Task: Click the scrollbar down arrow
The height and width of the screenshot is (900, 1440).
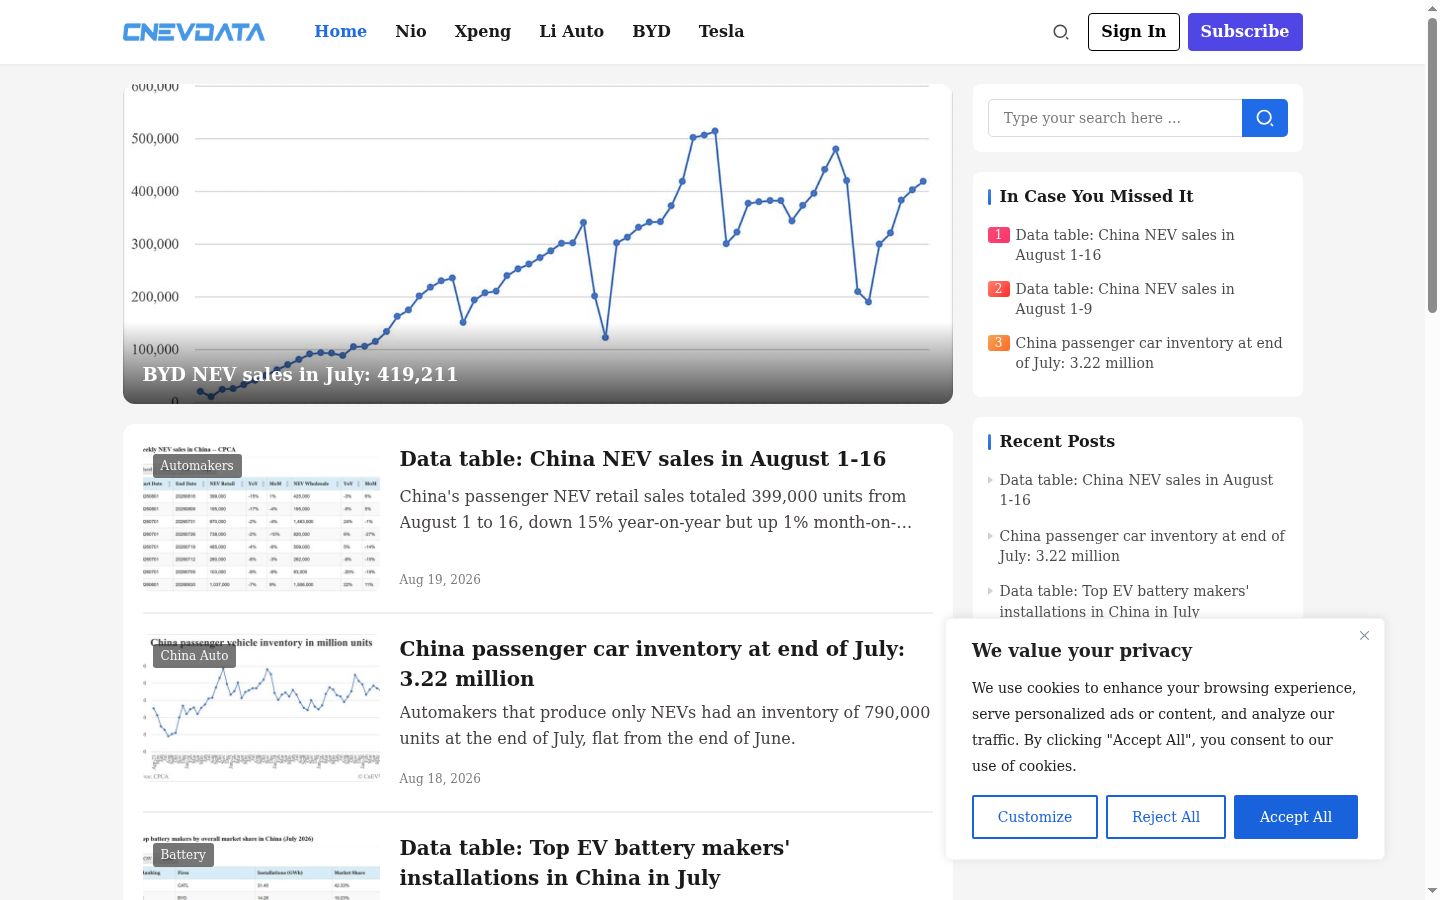Action: (x=1432, y=891)
